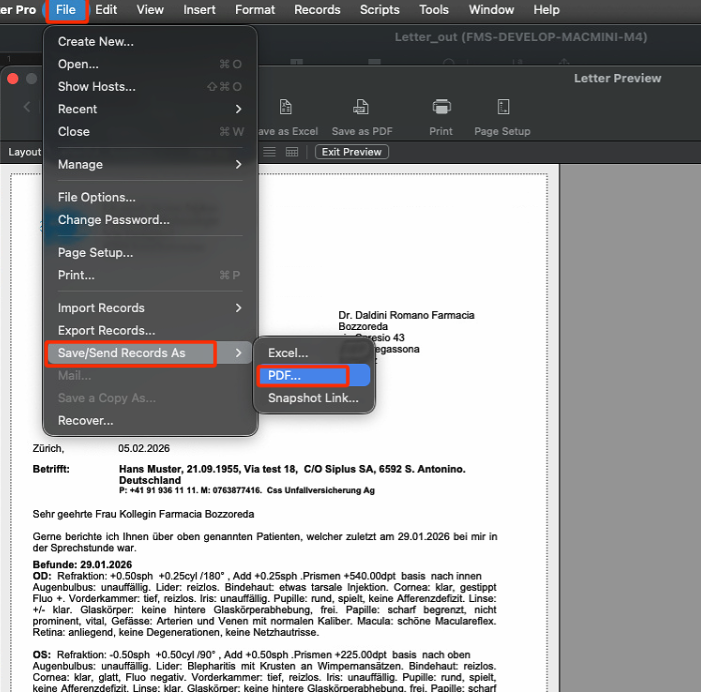Select PDF... in the submenu
Image resolution: width=701 pixels, height=692 pixels.
pyautogui.click(x=313, y=376)
